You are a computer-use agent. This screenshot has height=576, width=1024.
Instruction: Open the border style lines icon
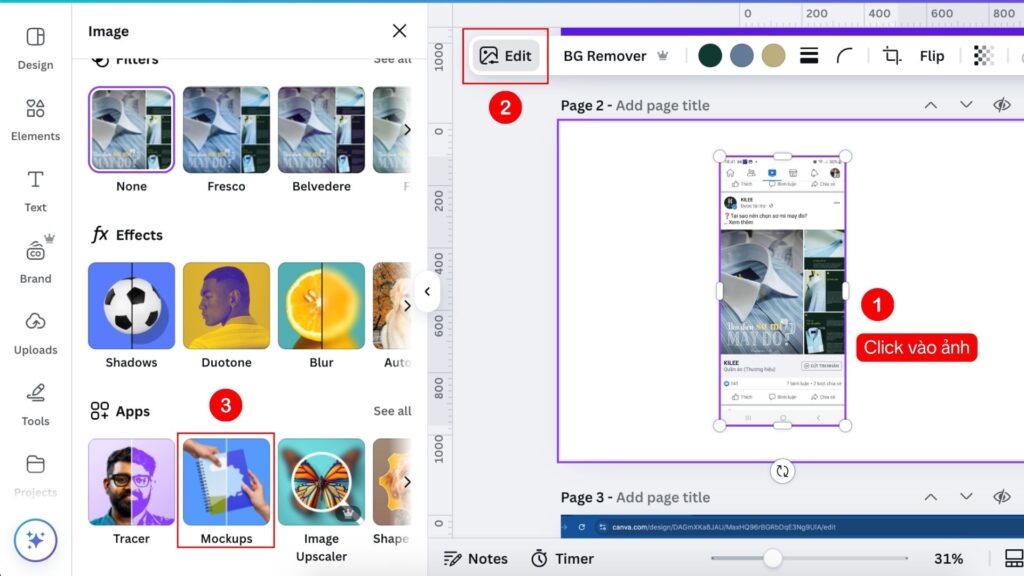pyautogui.click(x=809, y=56)
